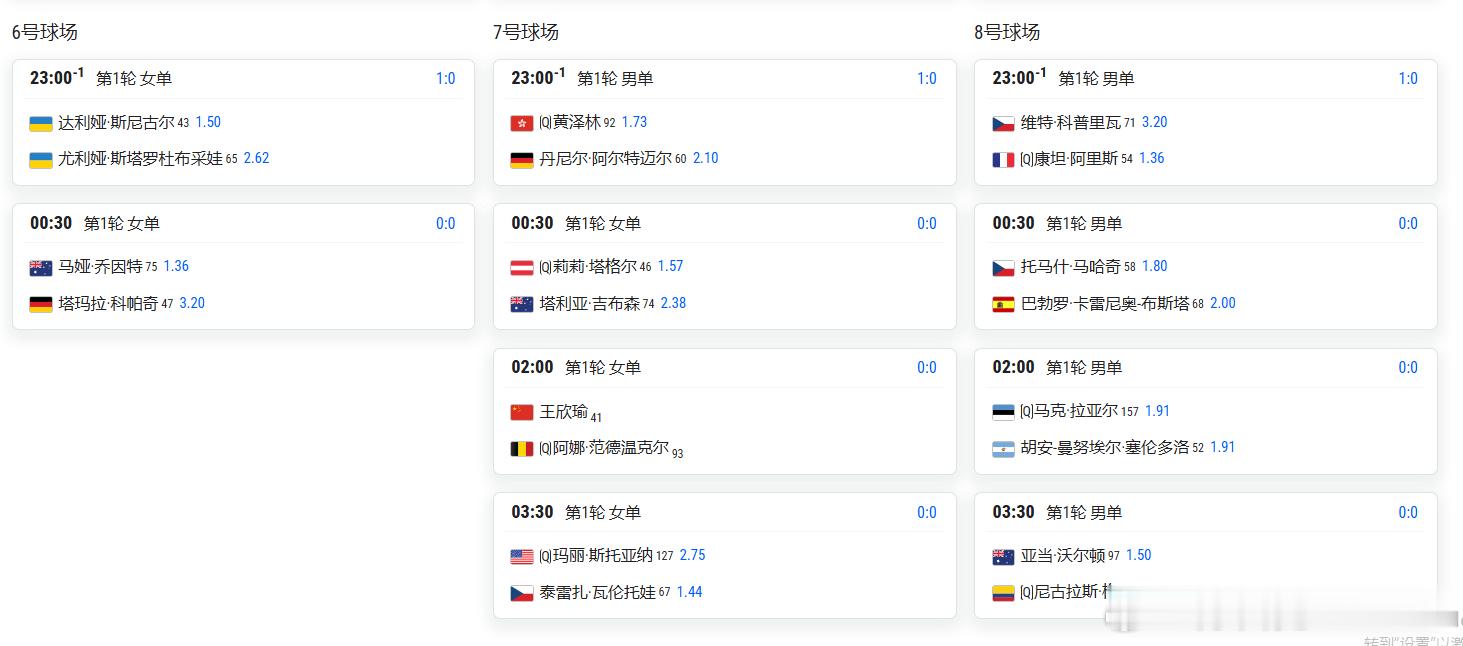Open 1:0 score of court 6 first match
Viewport: 1463px width, 646px height.
[x=445, y=78]
